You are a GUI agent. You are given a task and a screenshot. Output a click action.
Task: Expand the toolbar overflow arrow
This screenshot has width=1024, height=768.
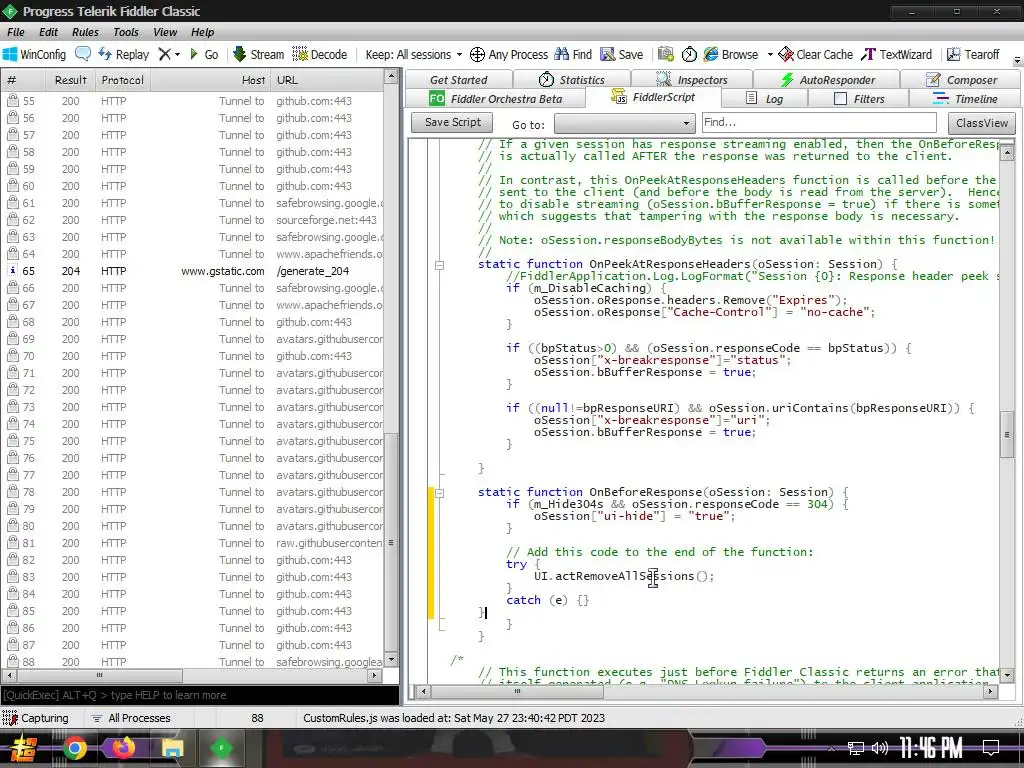[x=1017, y=60]
